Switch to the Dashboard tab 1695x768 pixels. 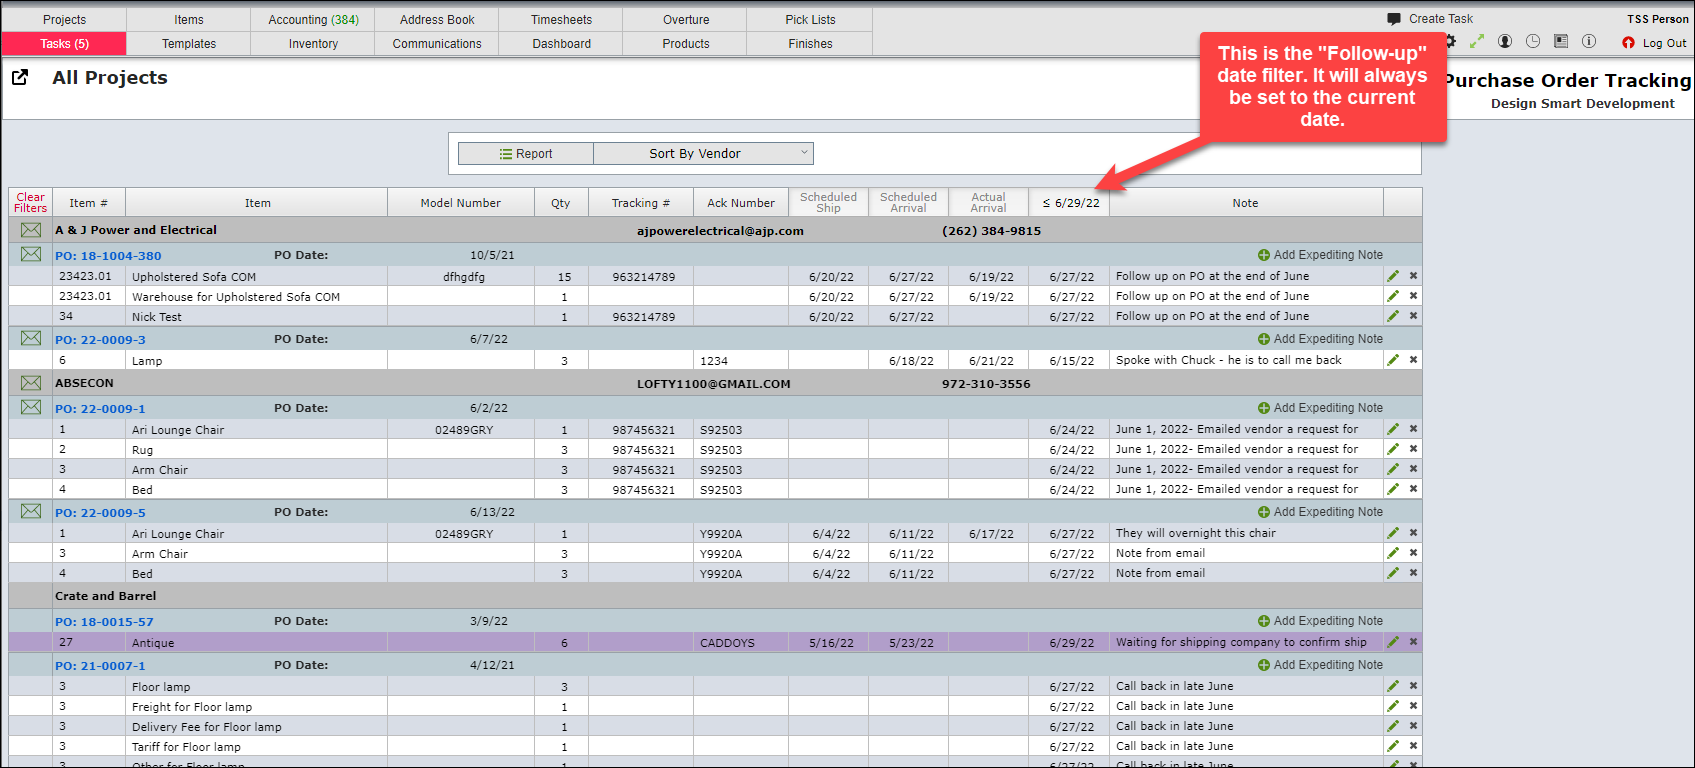click(x=561, y=44)
